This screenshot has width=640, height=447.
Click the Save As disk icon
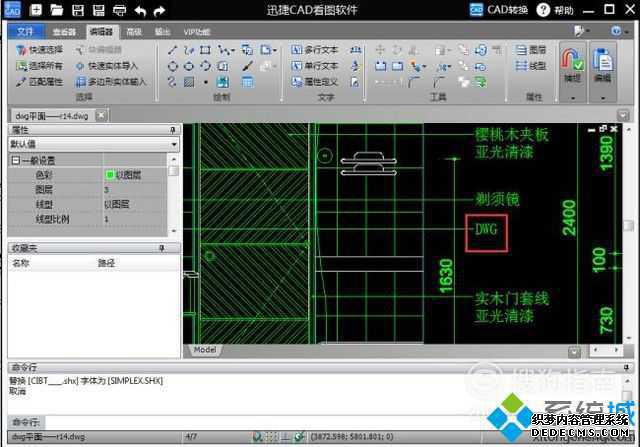point(98,10)
